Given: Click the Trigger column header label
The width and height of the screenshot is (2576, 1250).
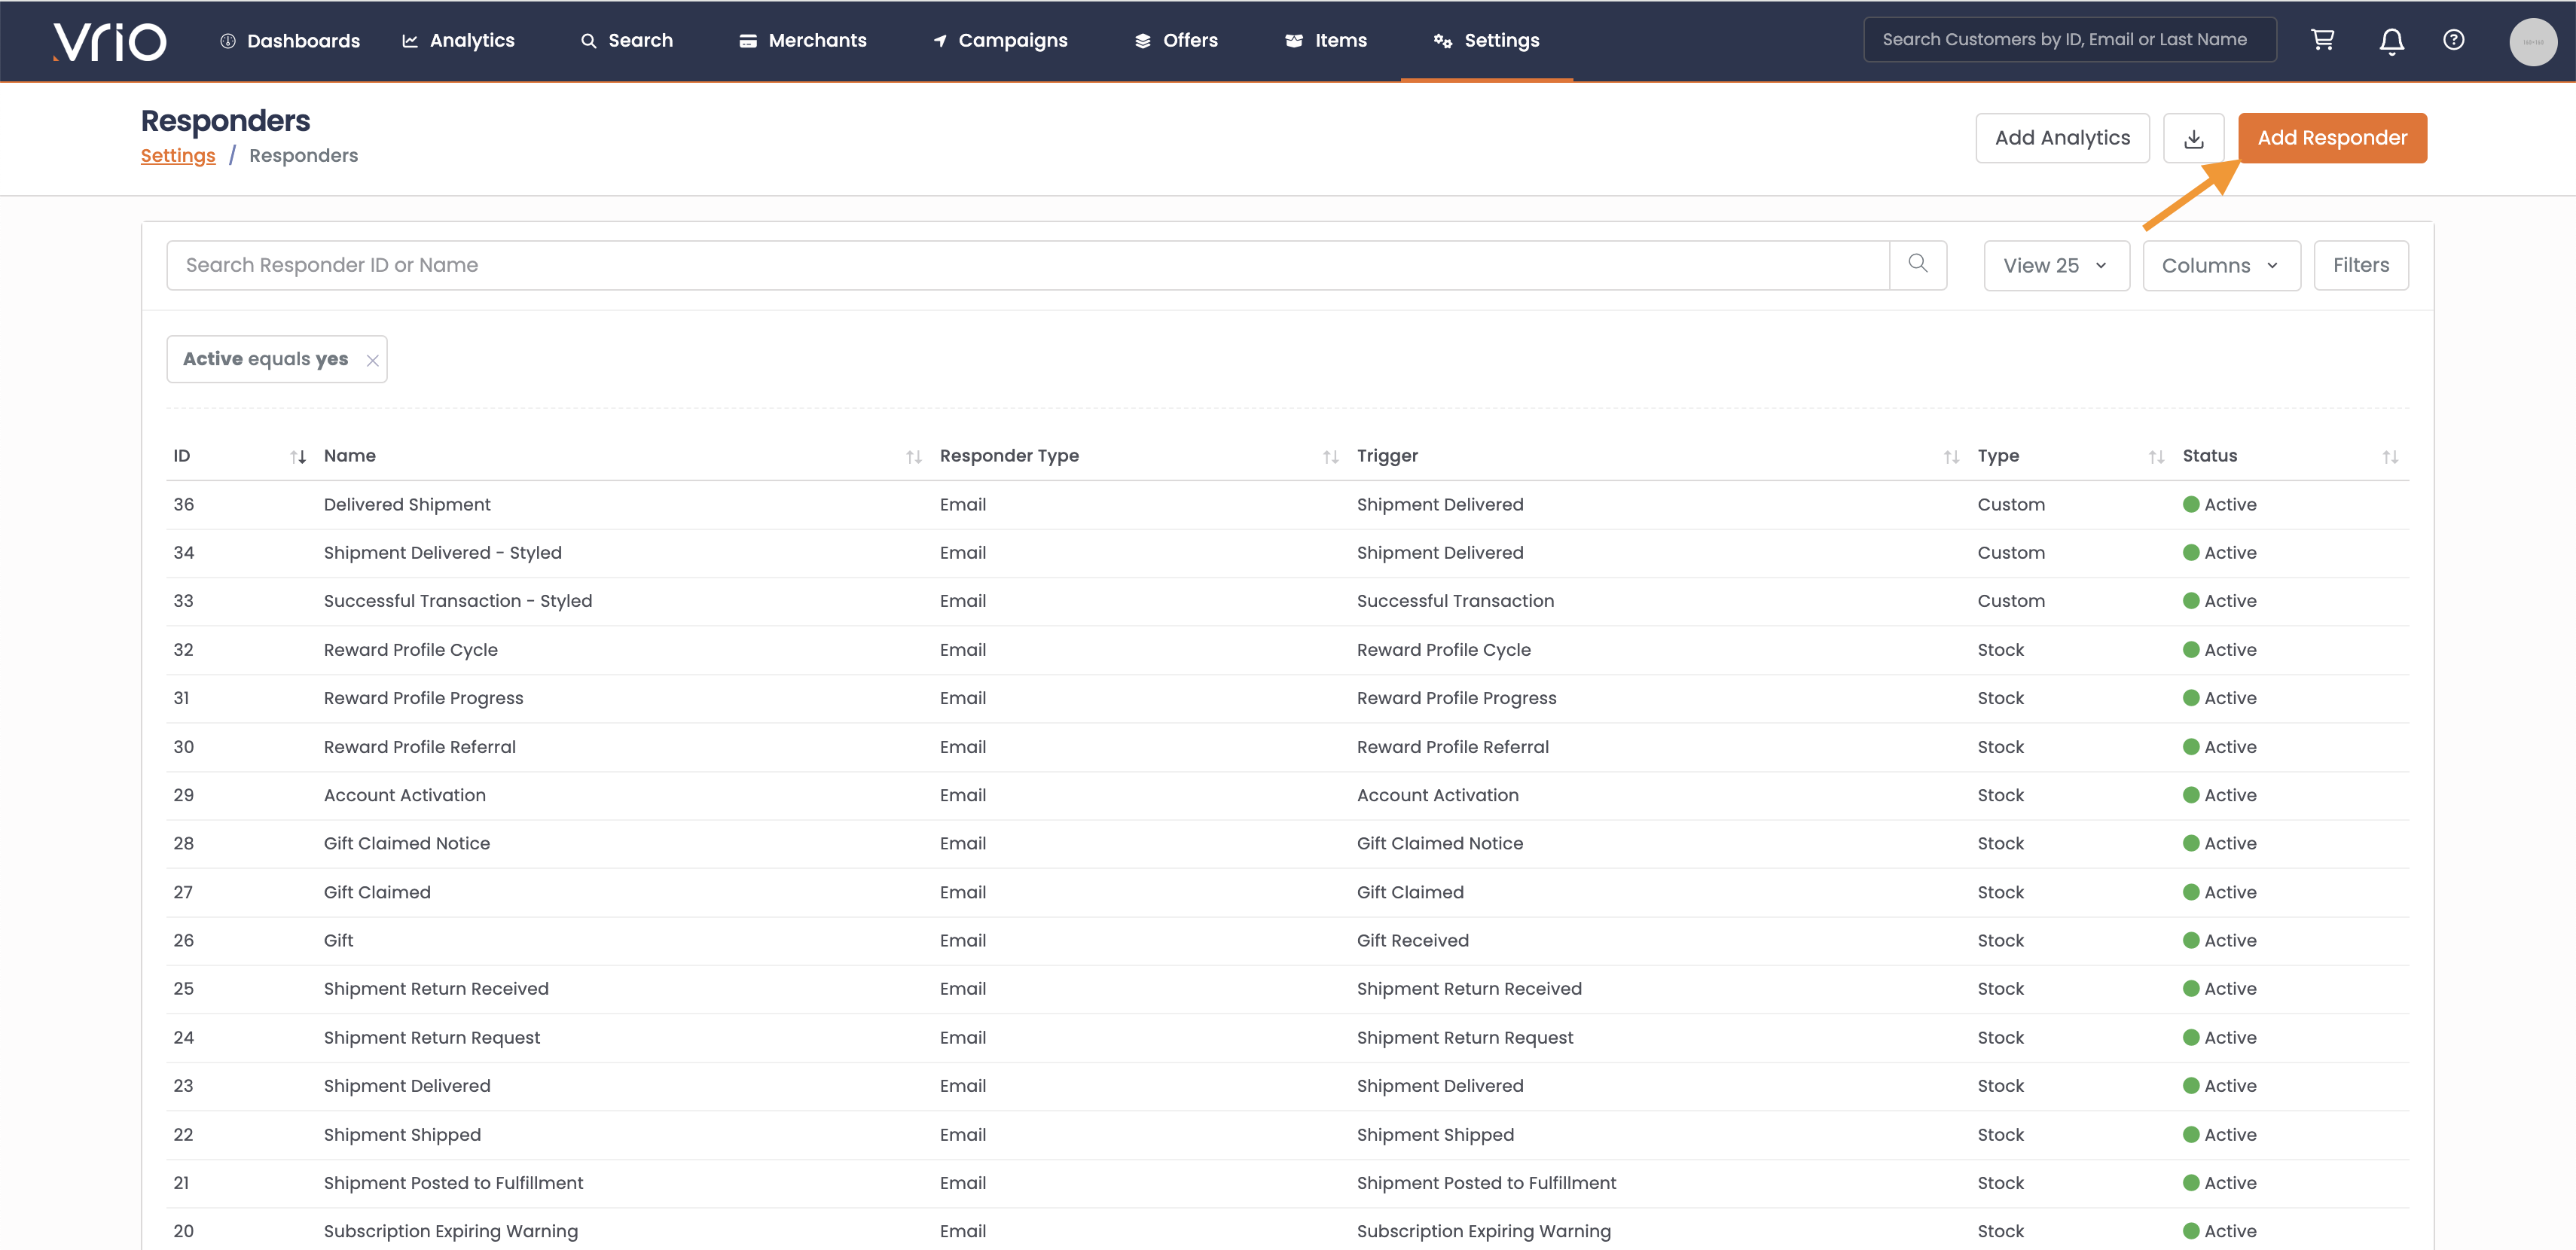Looking at the screenshot, I should [1387, 456].
